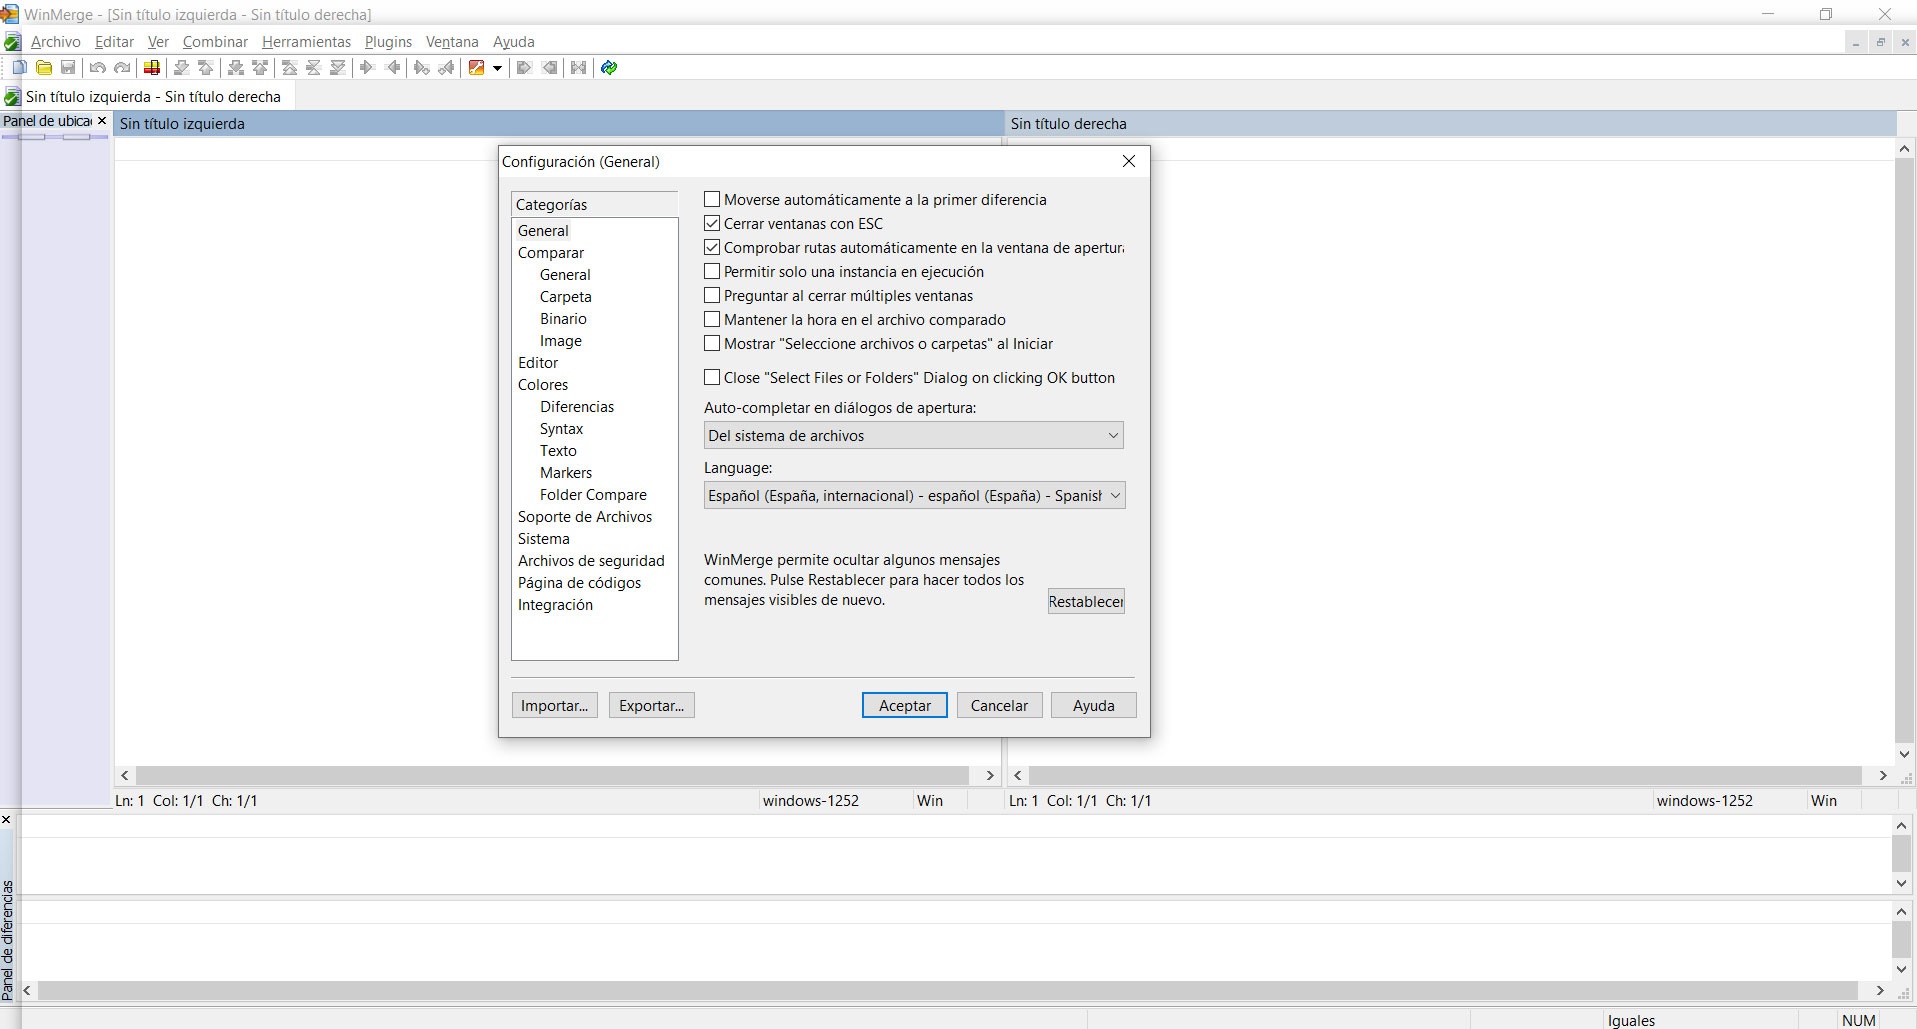Click the Copy all to left toolbar icon
Image resolution: width=1917 pixels, height=1029 pixels.
pyautogui.click(x=549, y=68)
